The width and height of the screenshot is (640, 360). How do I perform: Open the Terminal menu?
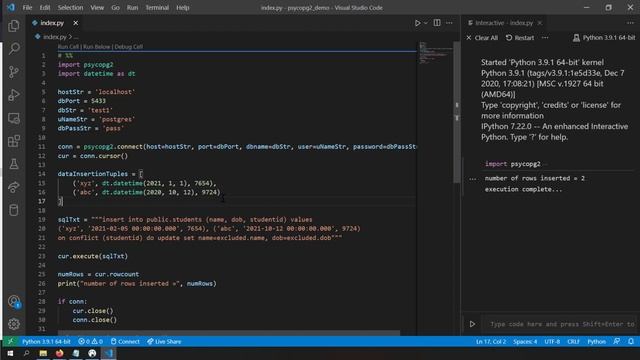(x=157, y=7)
